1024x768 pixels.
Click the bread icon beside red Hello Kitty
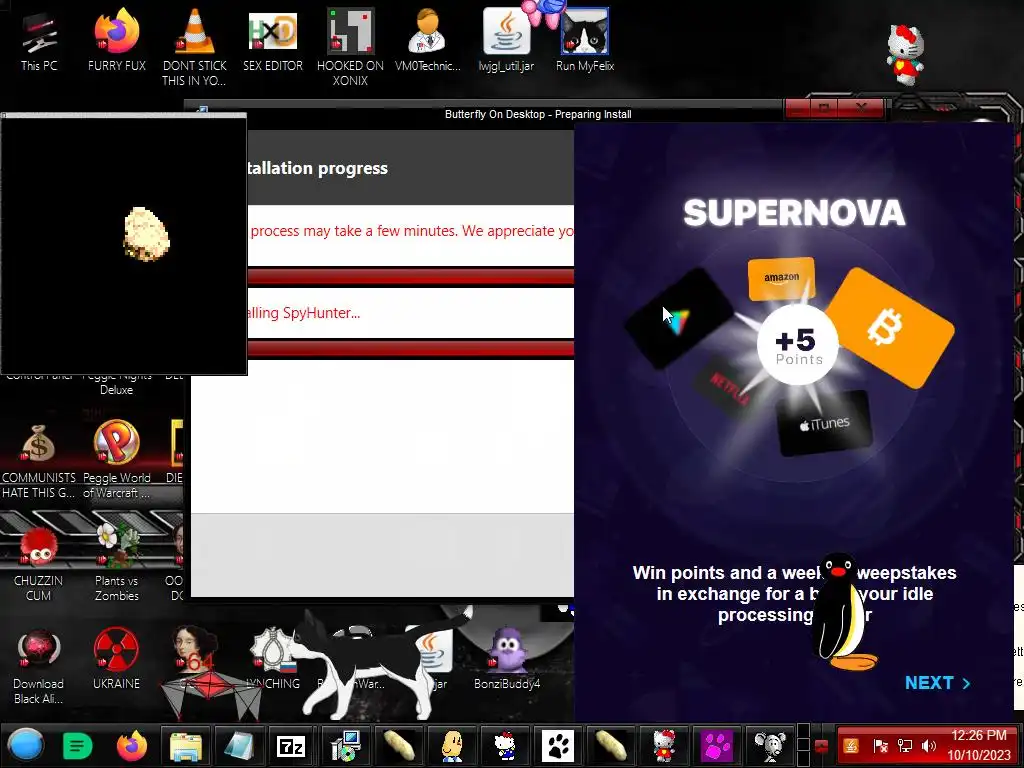(x=611, y=745)
